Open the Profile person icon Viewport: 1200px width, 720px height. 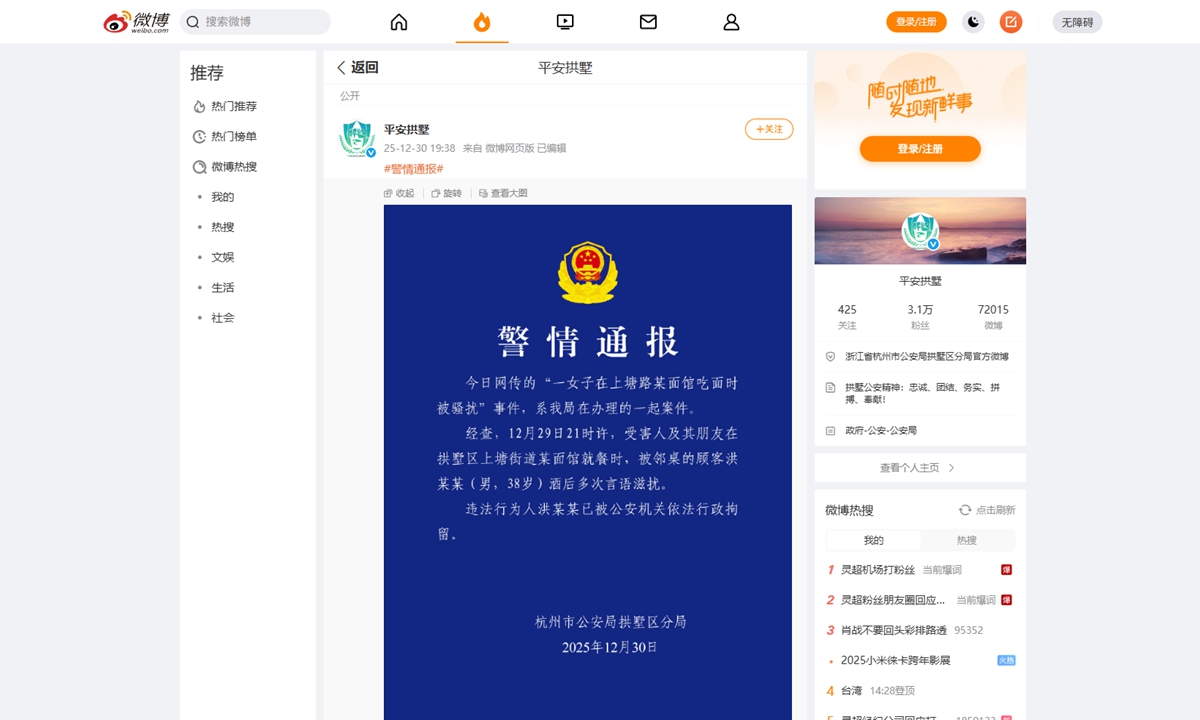(x=731, y=21)
